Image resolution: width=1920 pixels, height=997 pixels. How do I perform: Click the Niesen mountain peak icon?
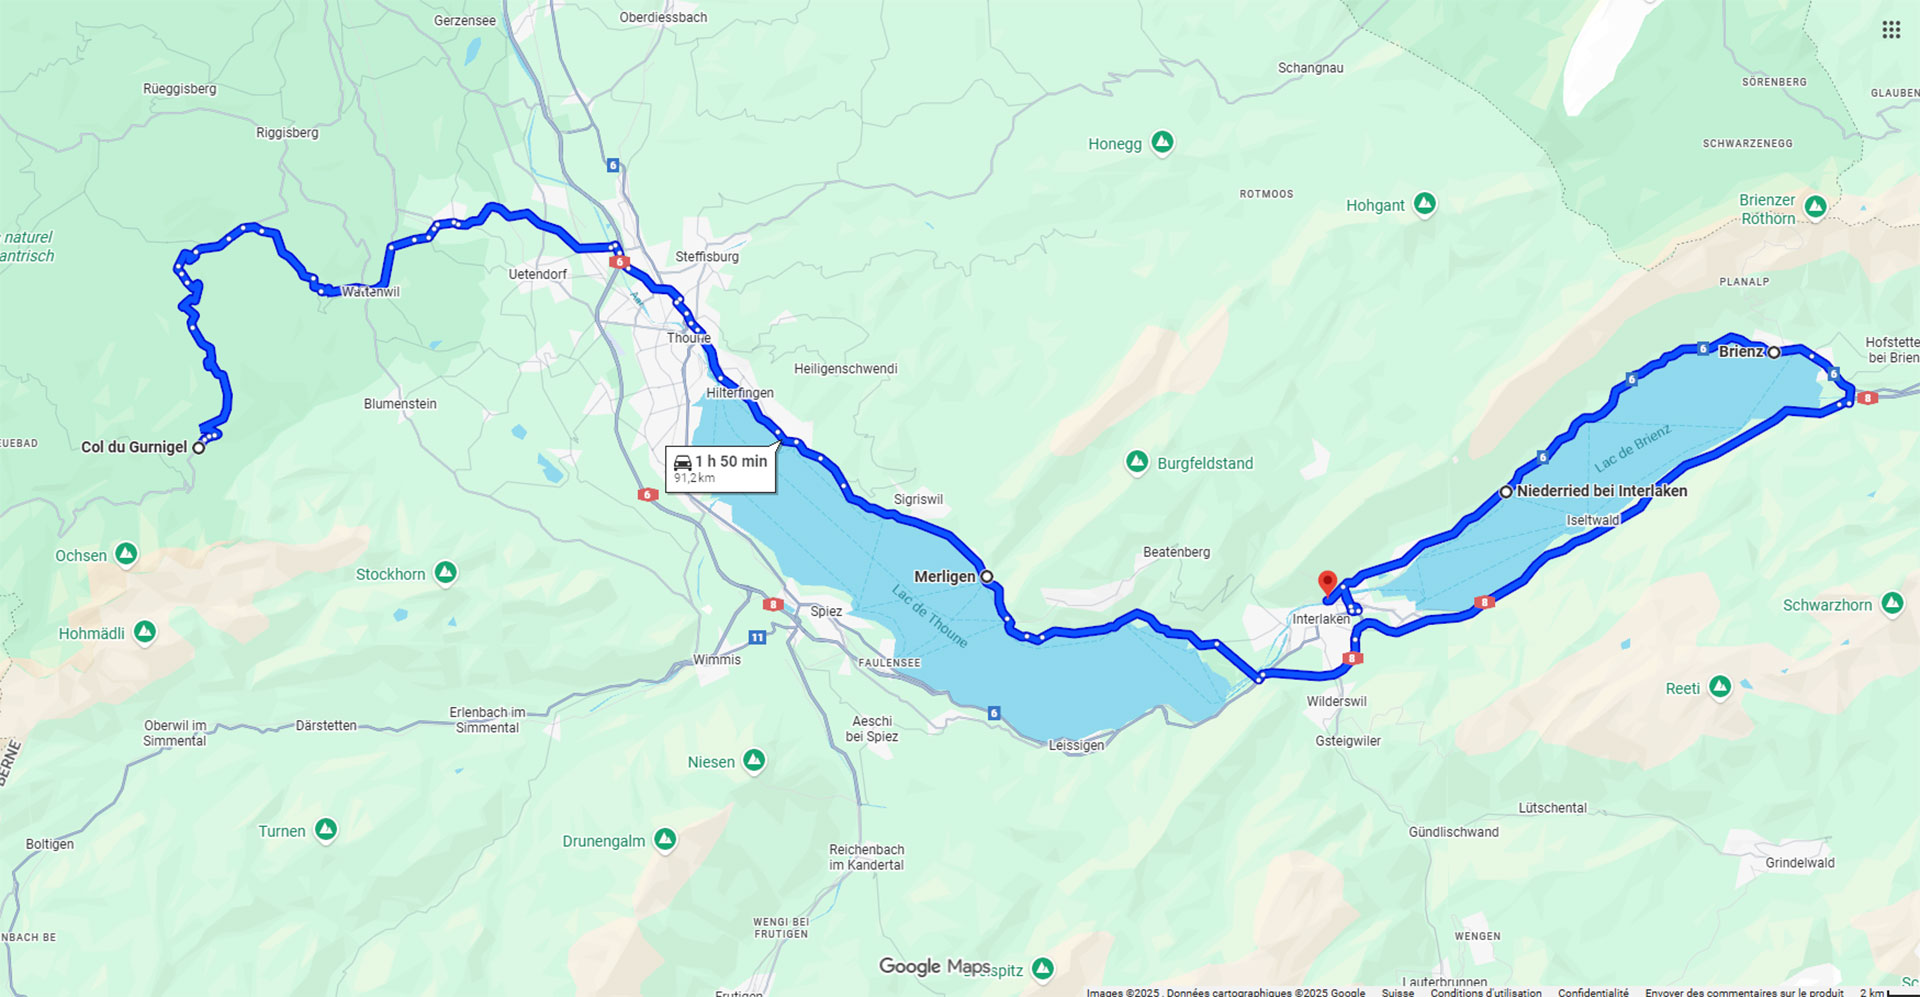[754, 761]
